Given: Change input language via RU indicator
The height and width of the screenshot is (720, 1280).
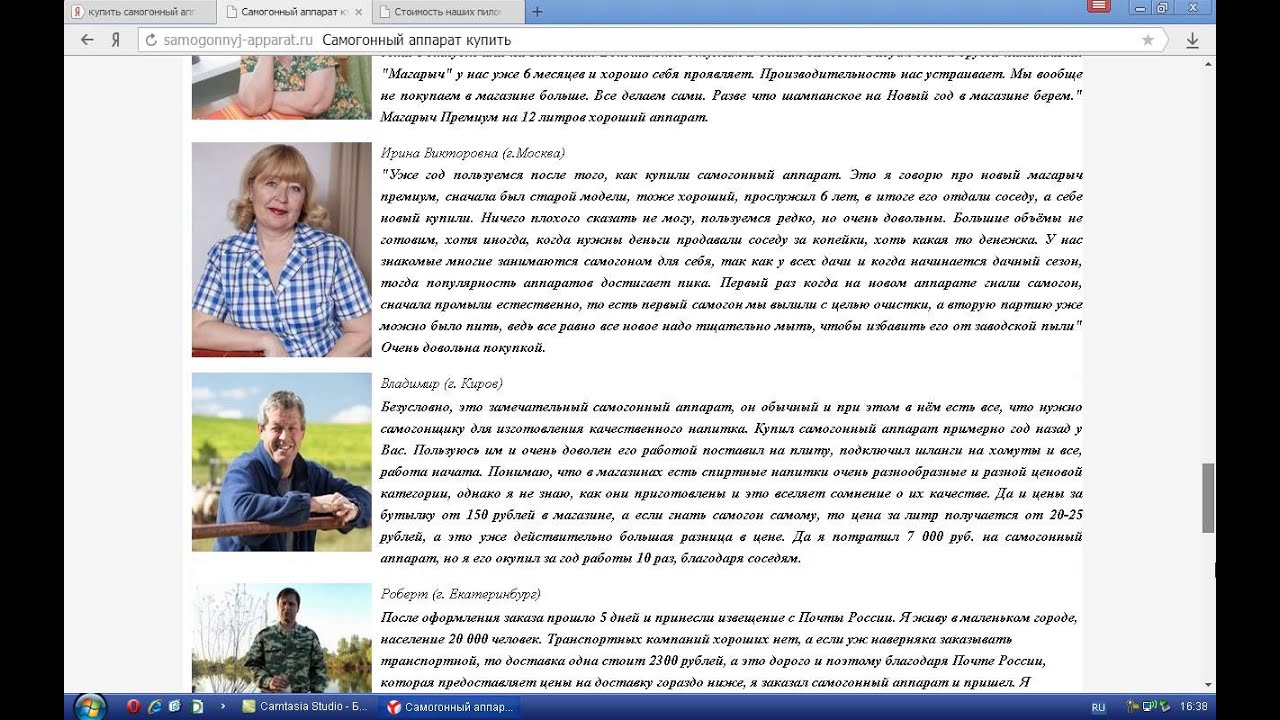Looking at the screenshot, I should 1098,707.
